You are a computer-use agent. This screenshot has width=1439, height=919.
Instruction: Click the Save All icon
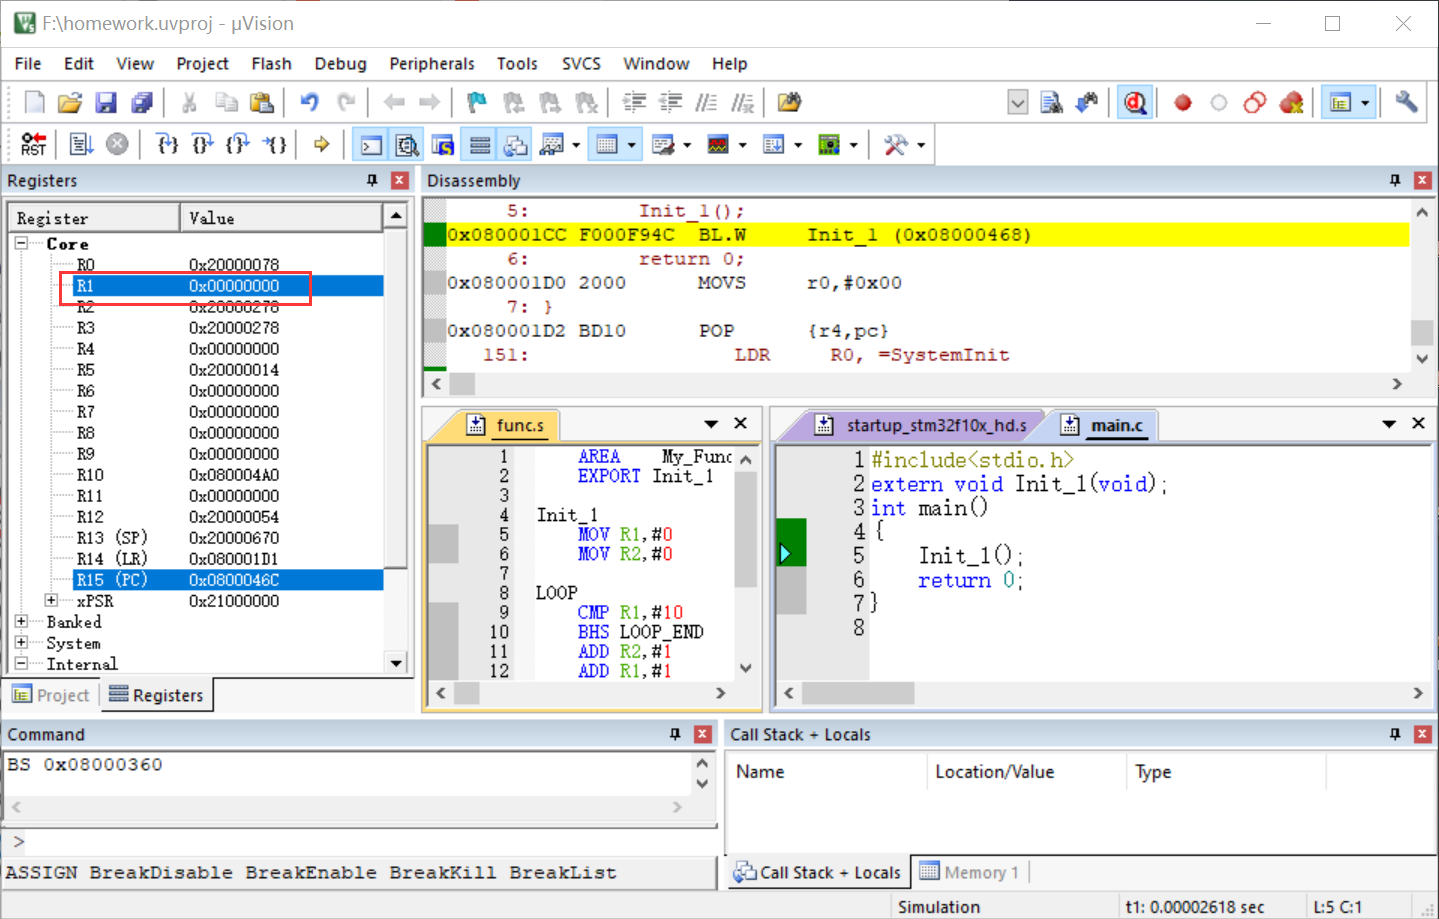142,102
